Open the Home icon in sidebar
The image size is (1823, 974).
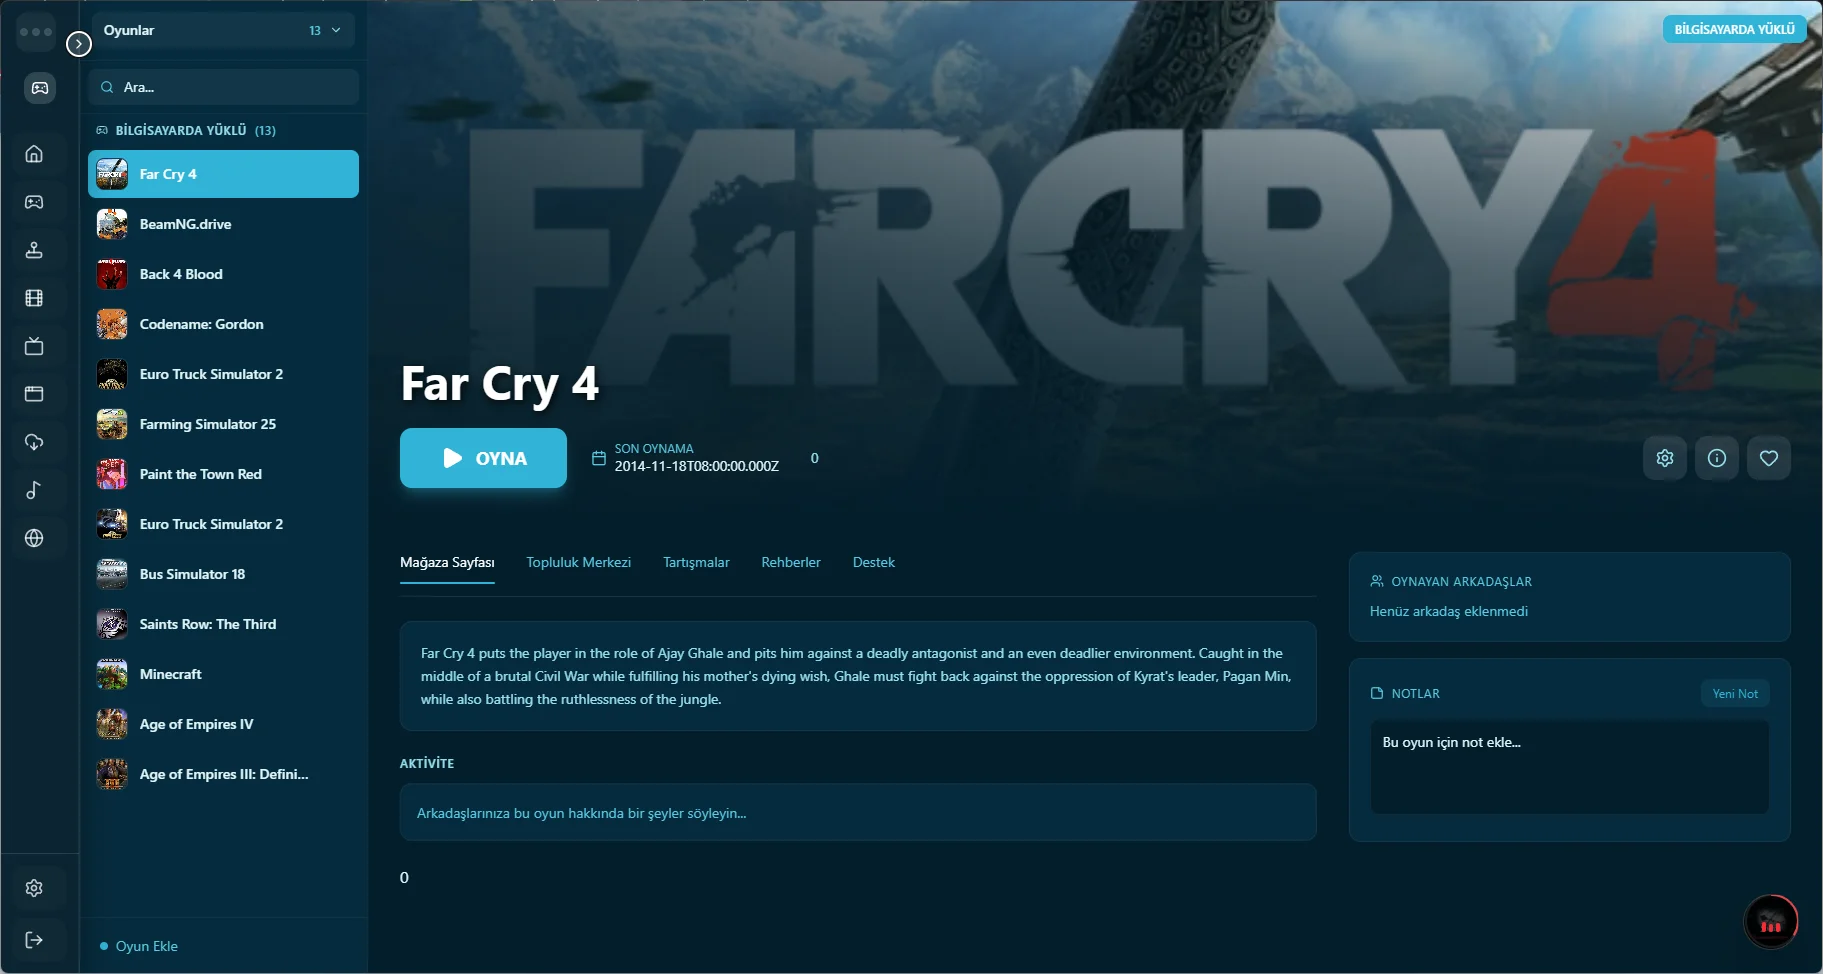34,154
